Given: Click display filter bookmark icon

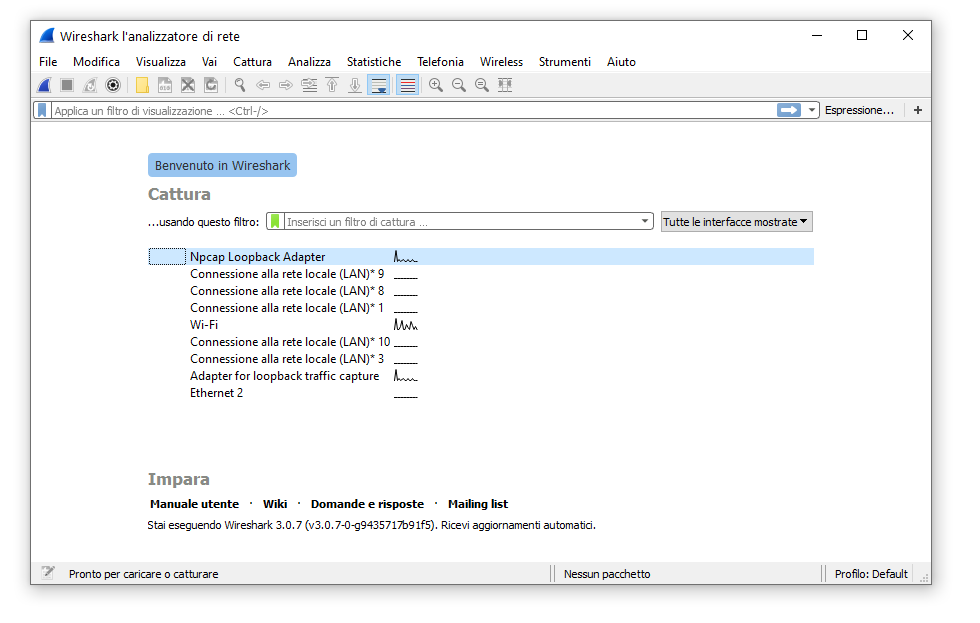Looking at the screenshot, I should point(42,111).
